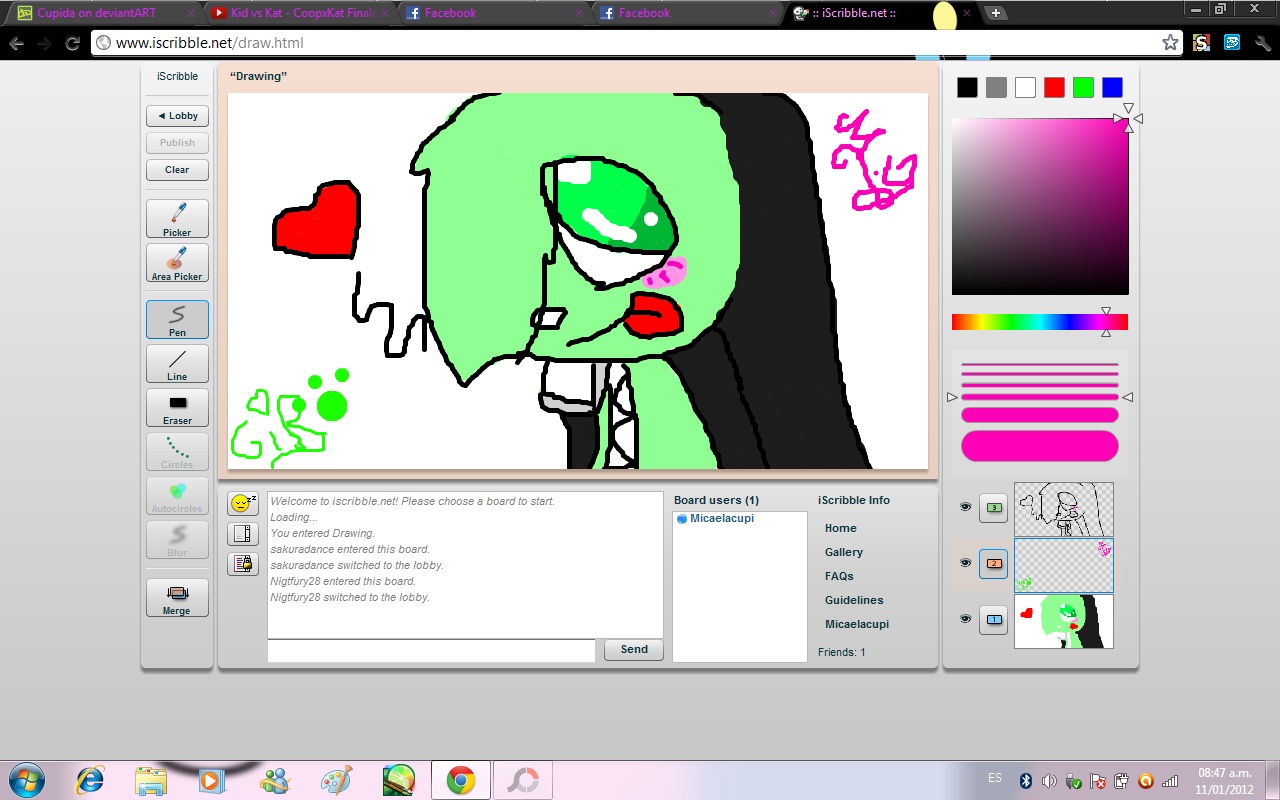Pick the blue color swatch
Screen dimensions: 1280x800
[1112, 87]
